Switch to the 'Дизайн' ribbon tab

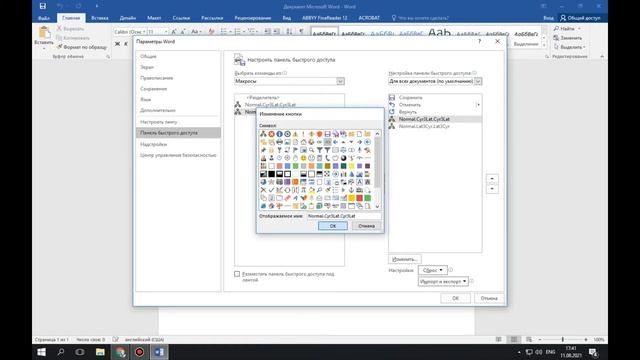128,18
